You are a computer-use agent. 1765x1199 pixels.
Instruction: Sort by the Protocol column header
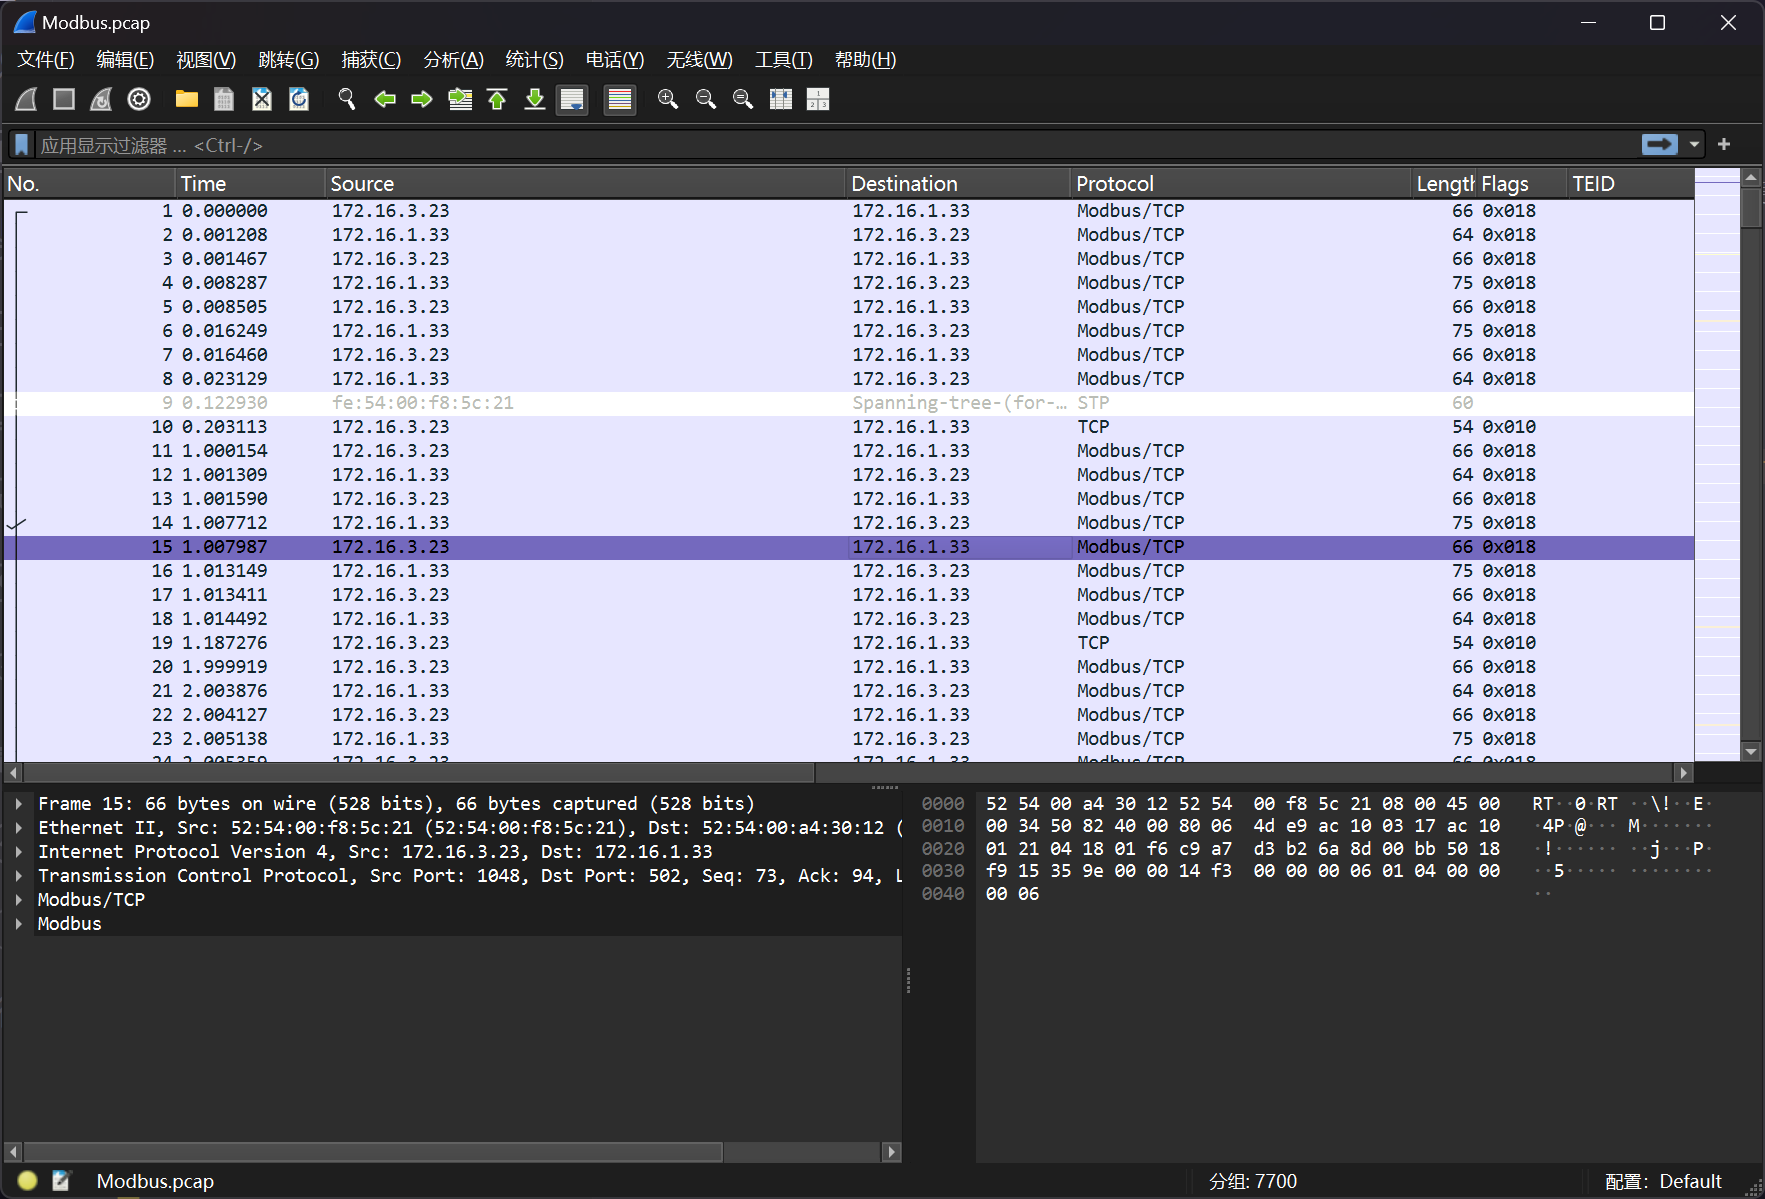coord(1241,184)
